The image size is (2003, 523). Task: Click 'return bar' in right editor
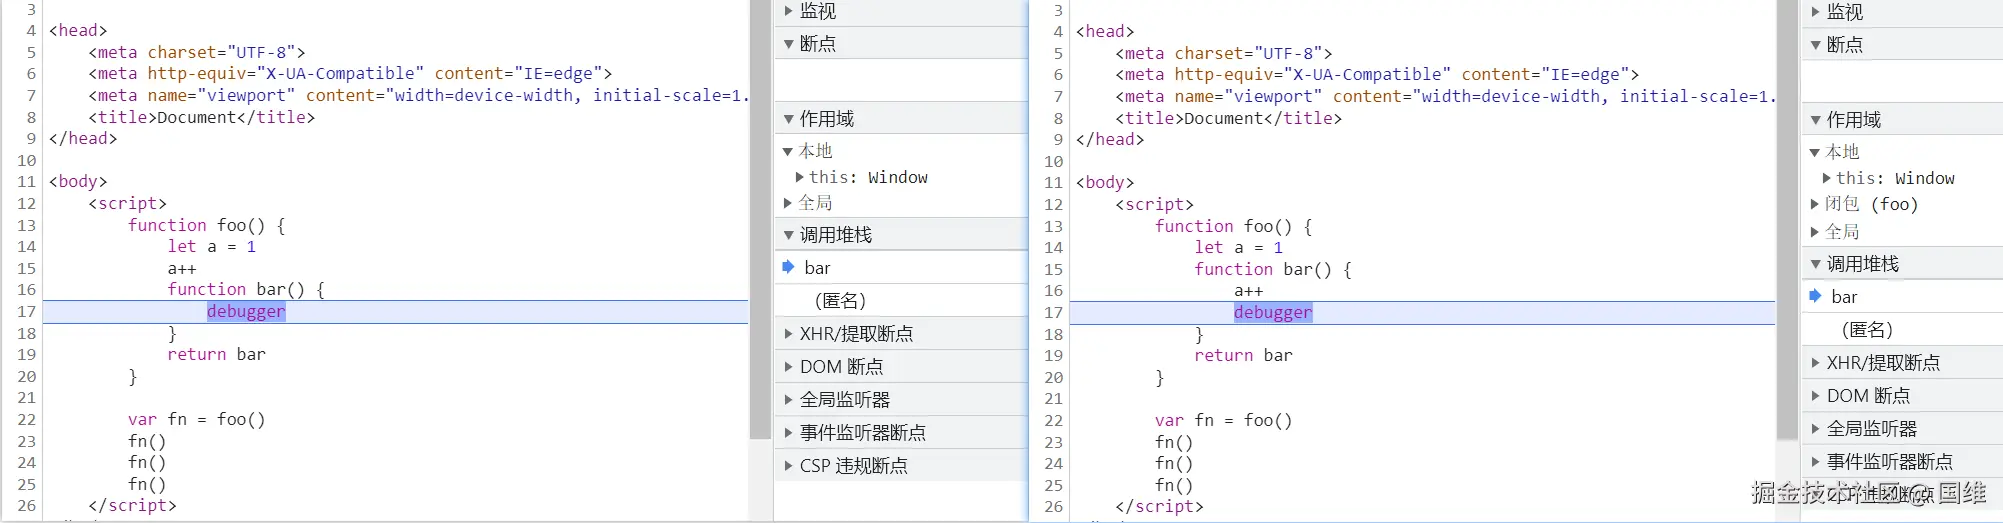pyautogui.click(x=1243, y=355)
